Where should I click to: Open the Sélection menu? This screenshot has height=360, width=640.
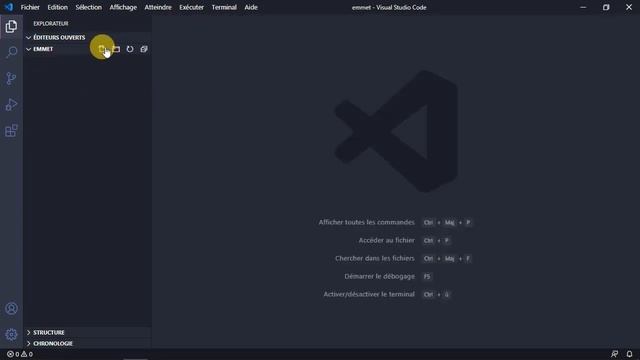pos(89,7)
